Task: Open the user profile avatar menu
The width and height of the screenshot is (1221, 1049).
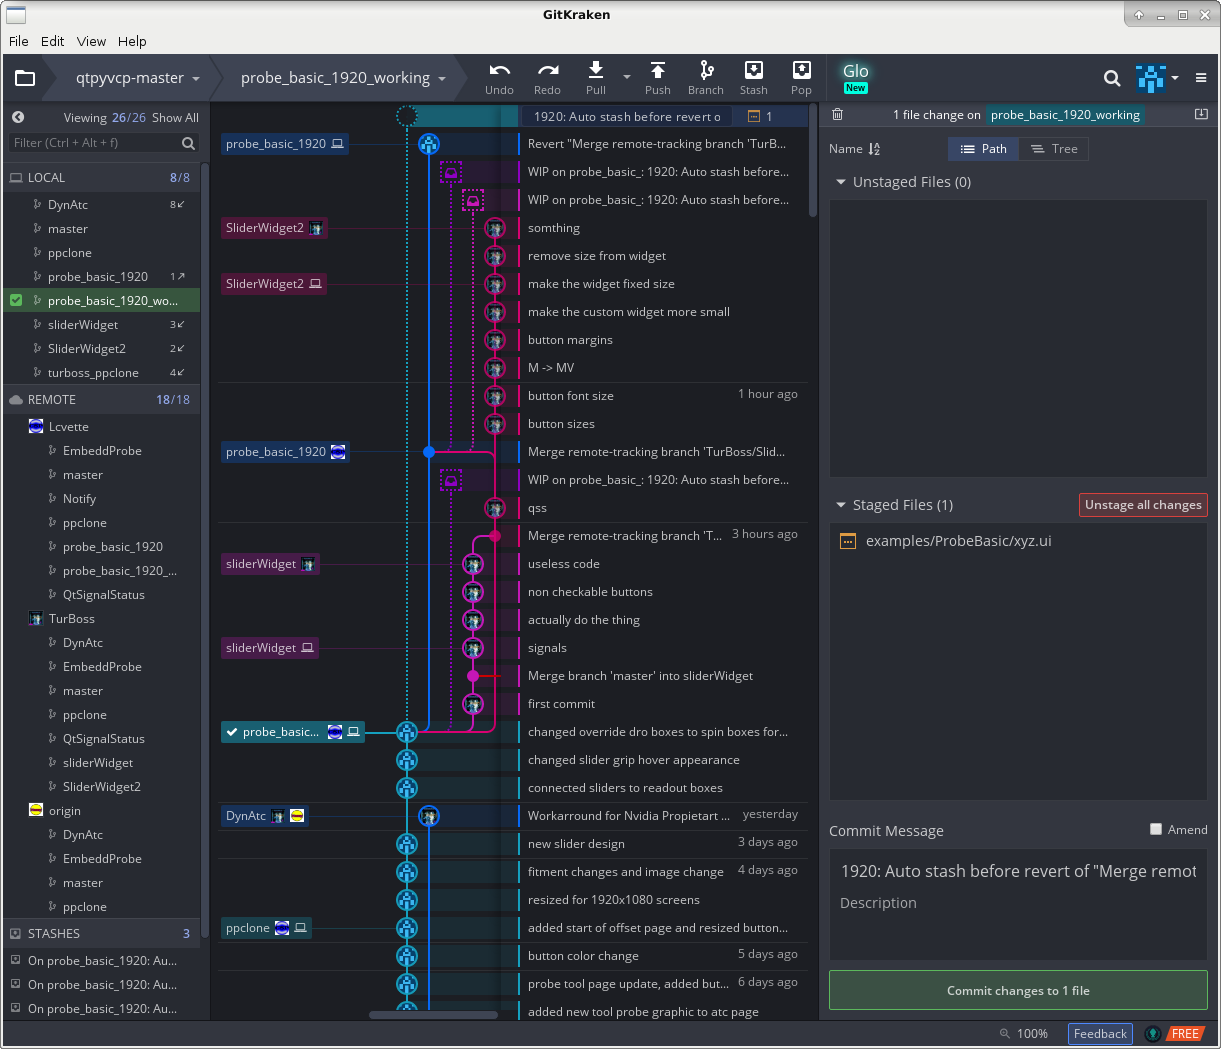Action: [x=1157, y=78]
